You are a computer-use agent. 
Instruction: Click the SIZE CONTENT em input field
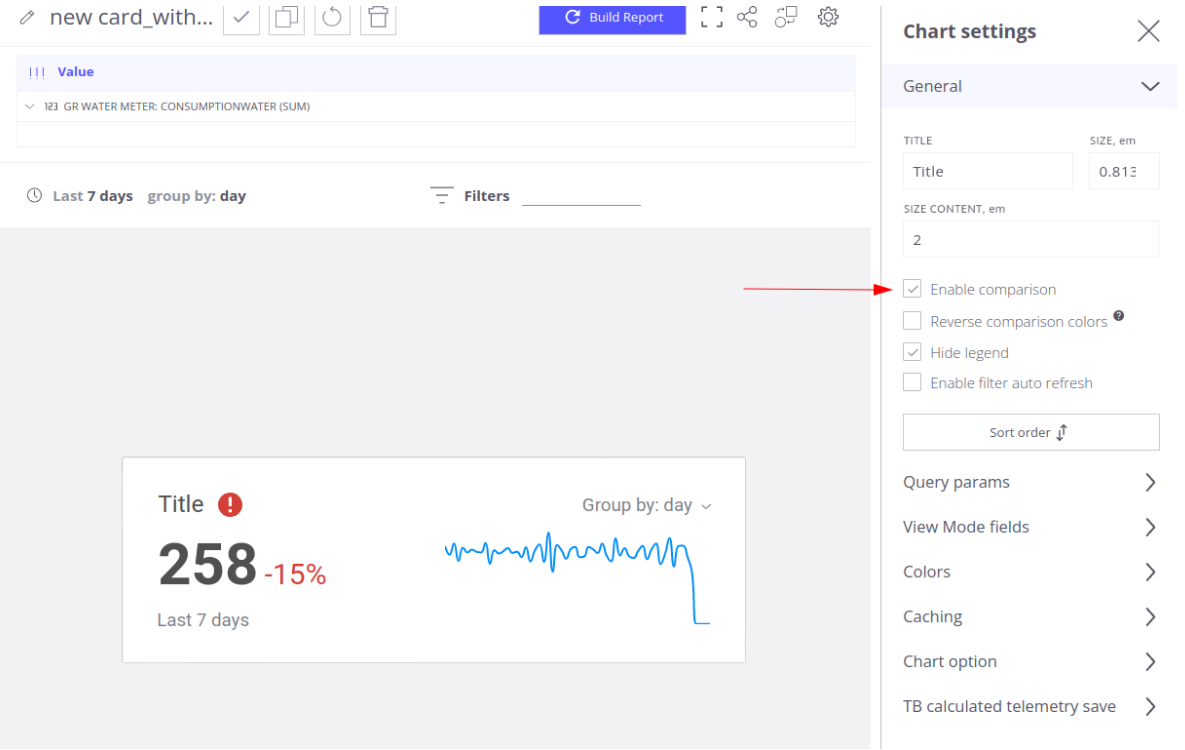coord(1030,240)
